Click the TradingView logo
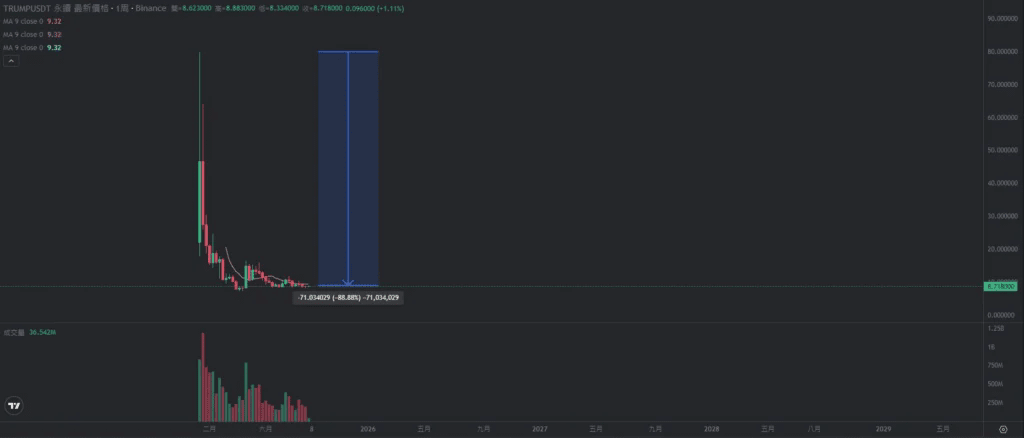Viewport: 1024px width, 438px height. 14,405
